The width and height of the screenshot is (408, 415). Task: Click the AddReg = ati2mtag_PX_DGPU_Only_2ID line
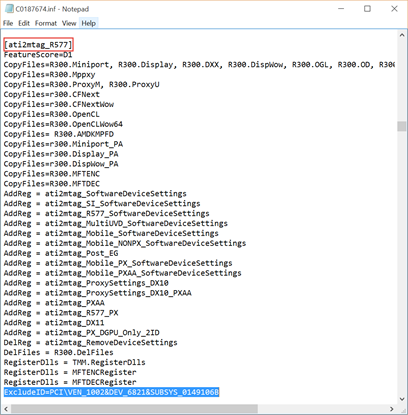click(x=82, y=332)
